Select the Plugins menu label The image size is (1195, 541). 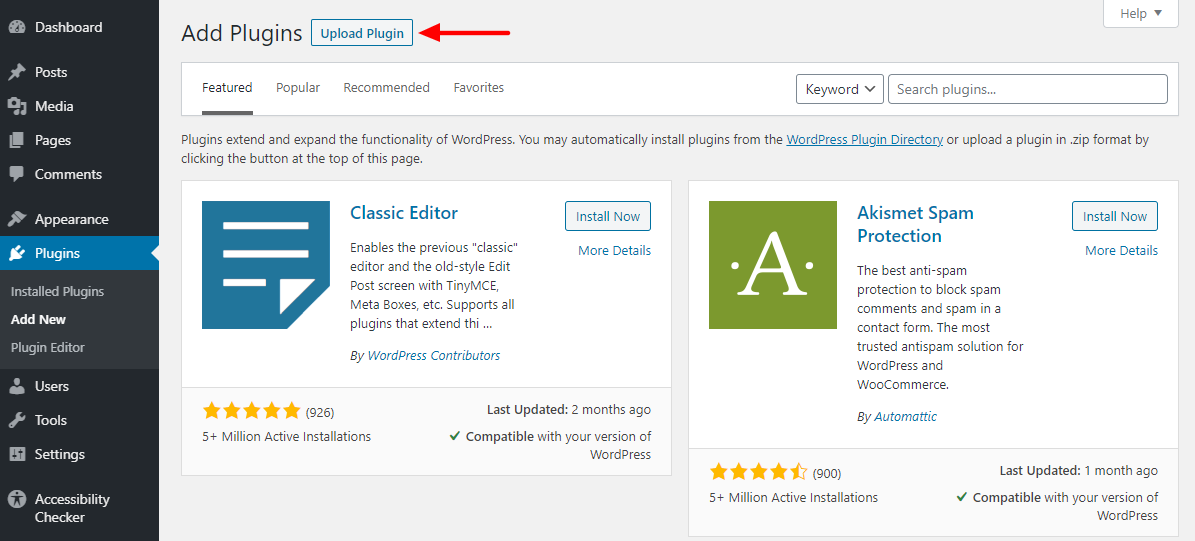57,254
